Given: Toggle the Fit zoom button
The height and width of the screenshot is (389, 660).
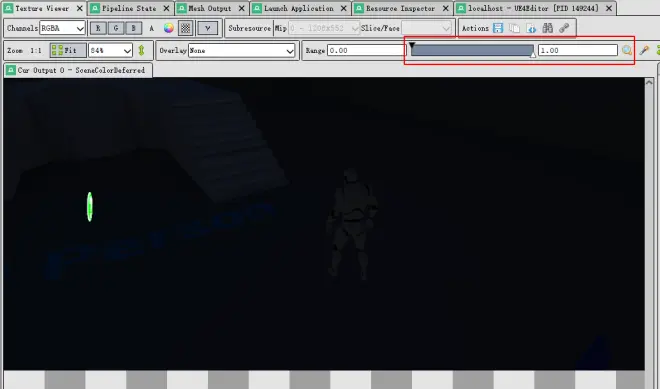Looking at the screenshot, I should click(x=68, y=51).
